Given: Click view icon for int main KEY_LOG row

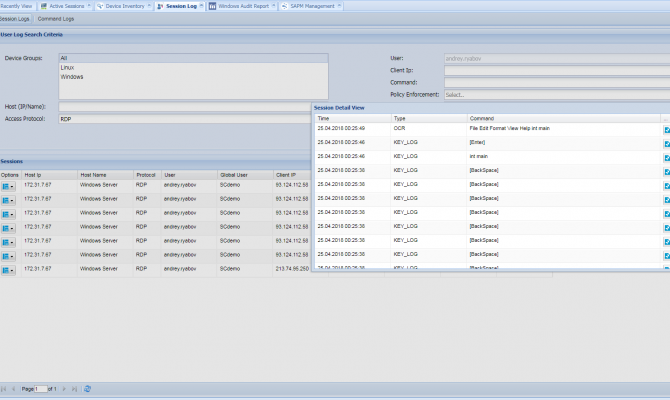Looking at the screenshot, I should [x=667, y=158].
